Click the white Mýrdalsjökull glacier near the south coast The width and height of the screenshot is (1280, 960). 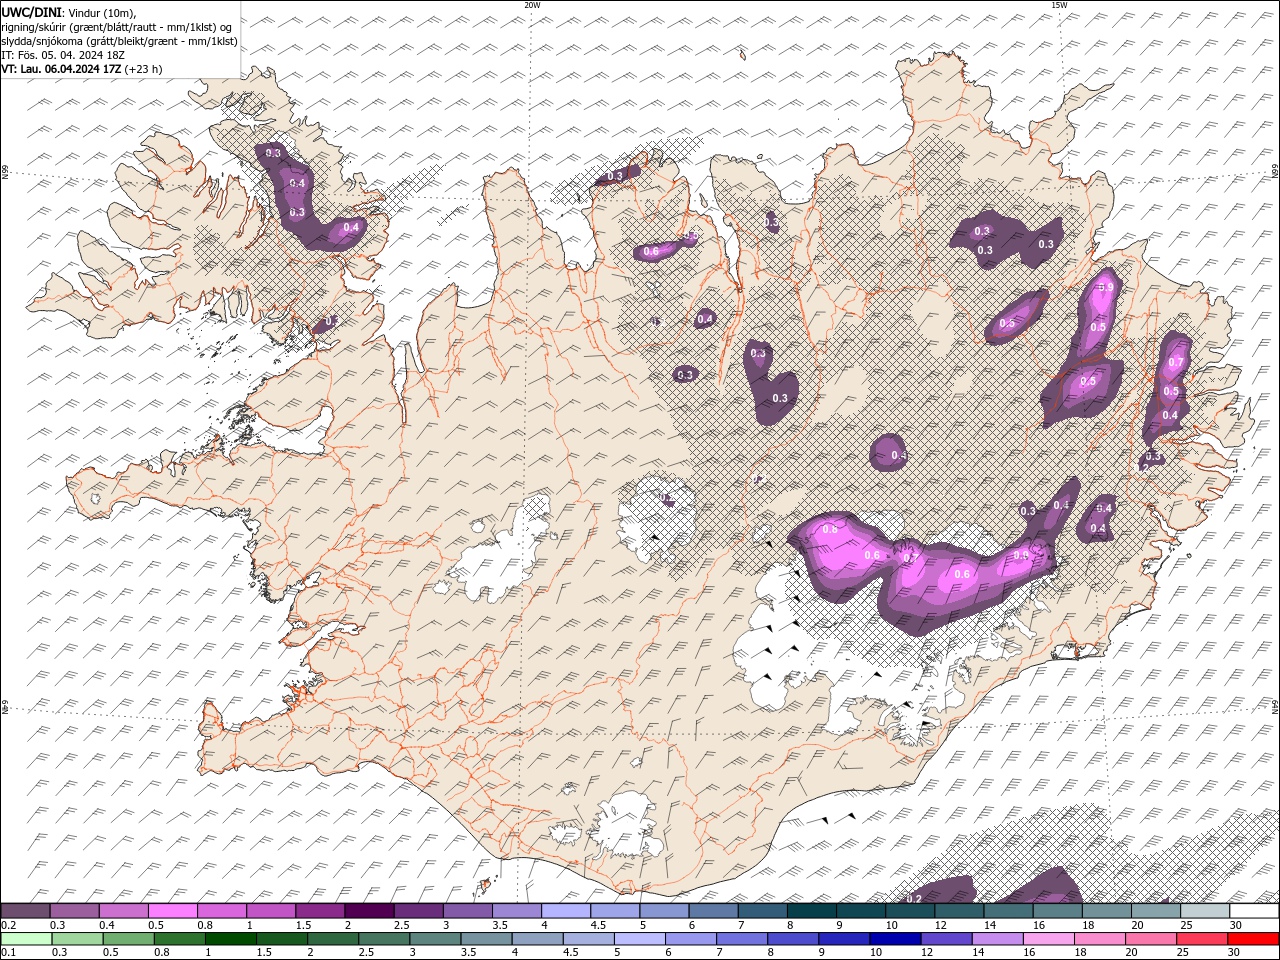[625, 825]
